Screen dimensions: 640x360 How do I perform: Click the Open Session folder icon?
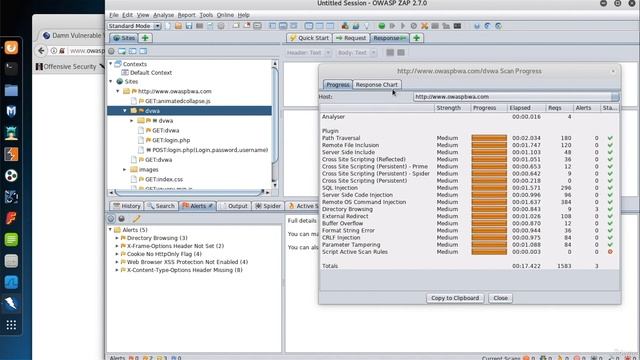click(178, 26)
